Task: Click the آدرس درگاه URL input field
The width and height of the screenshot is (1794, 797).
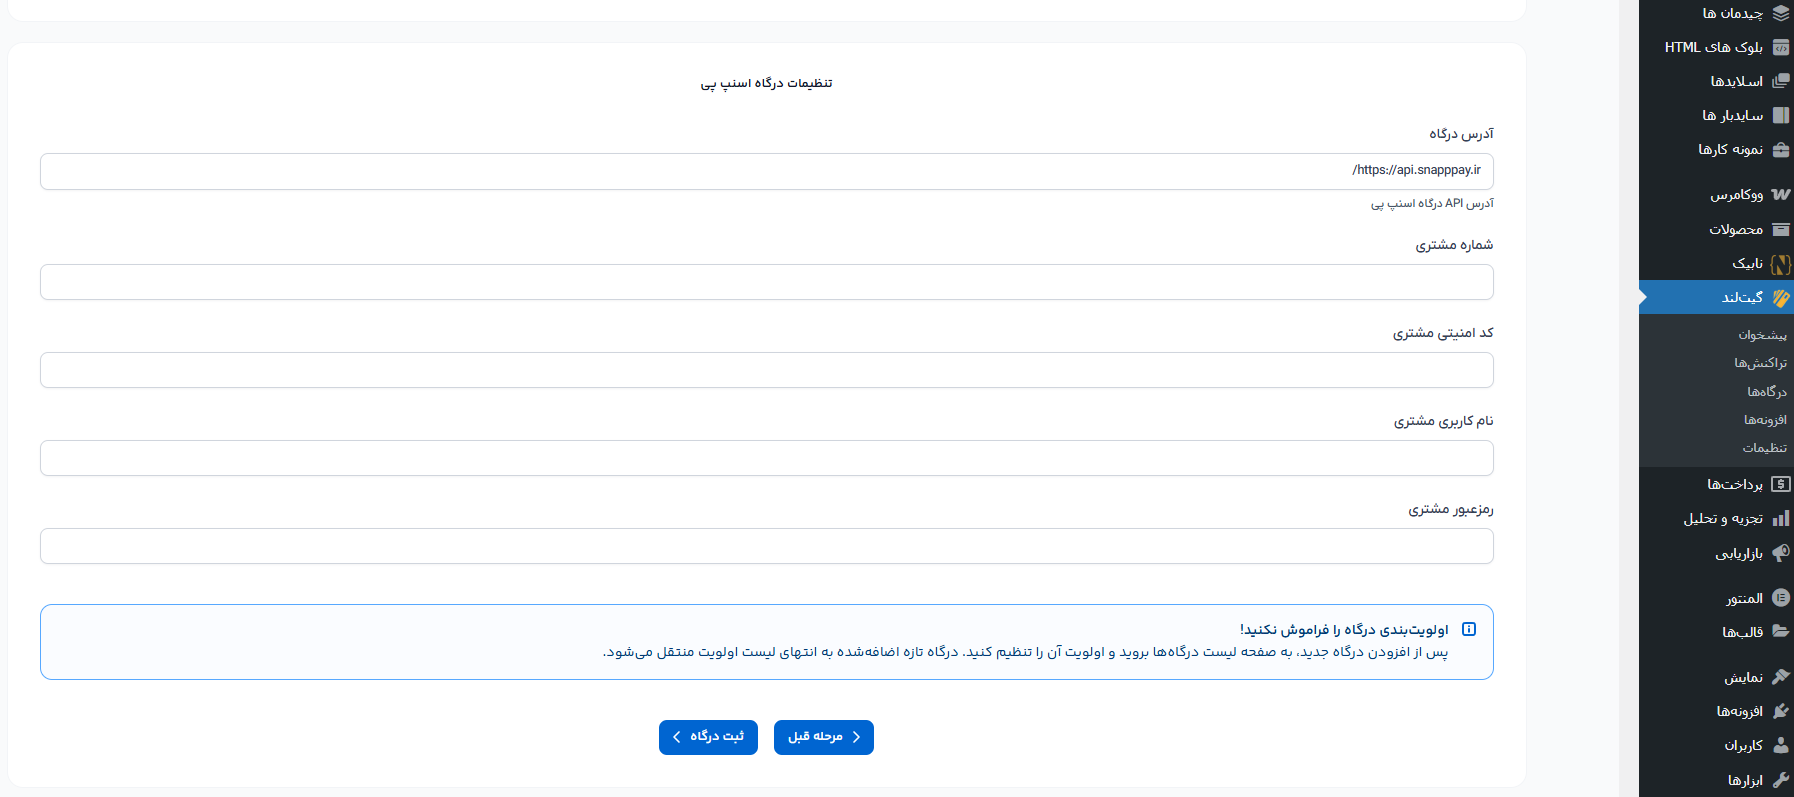Action: [767, 171]
